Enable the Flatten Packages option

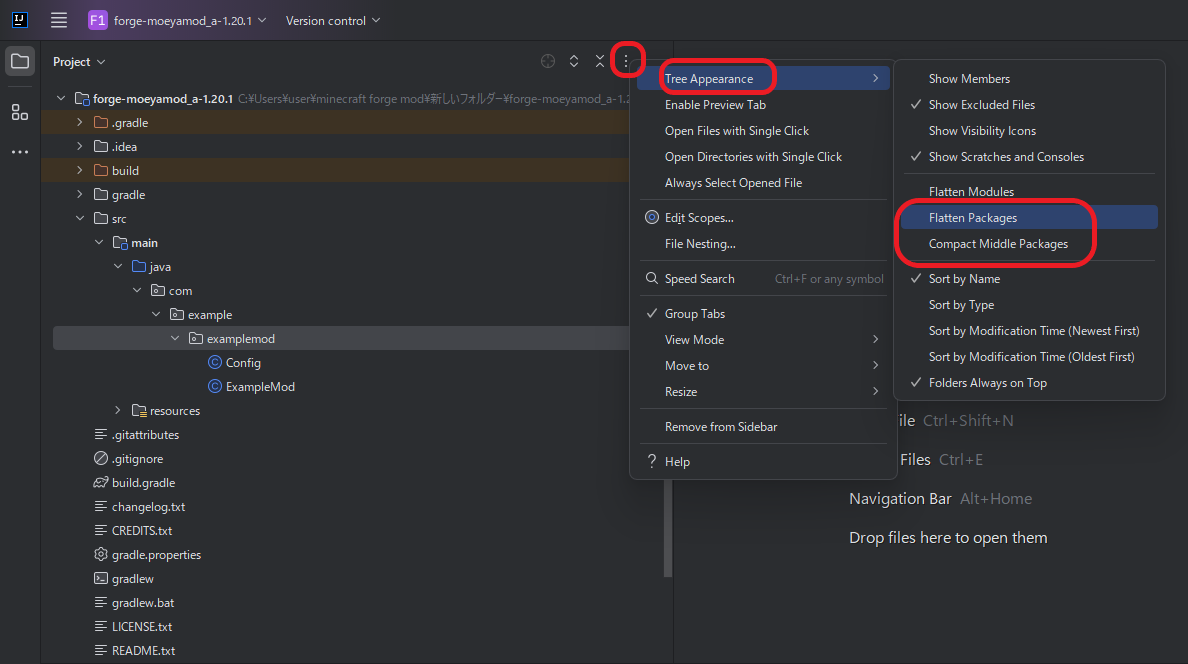972,218
